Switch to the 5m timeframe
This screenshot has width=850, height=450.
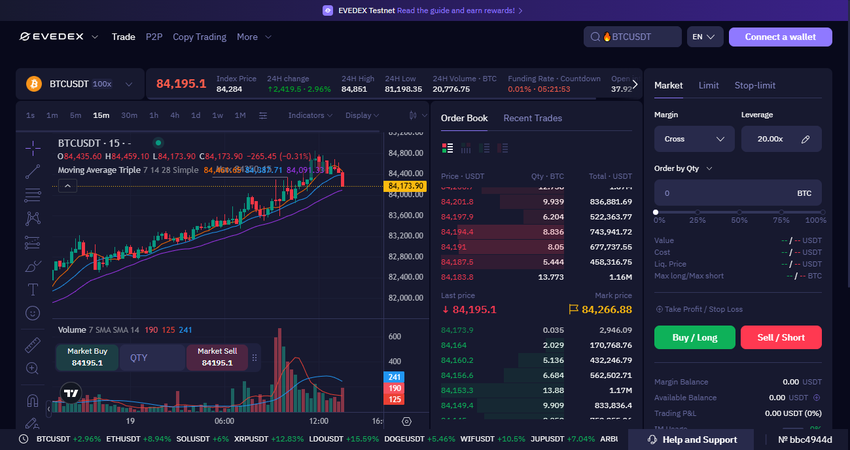(x=75, y=115)
